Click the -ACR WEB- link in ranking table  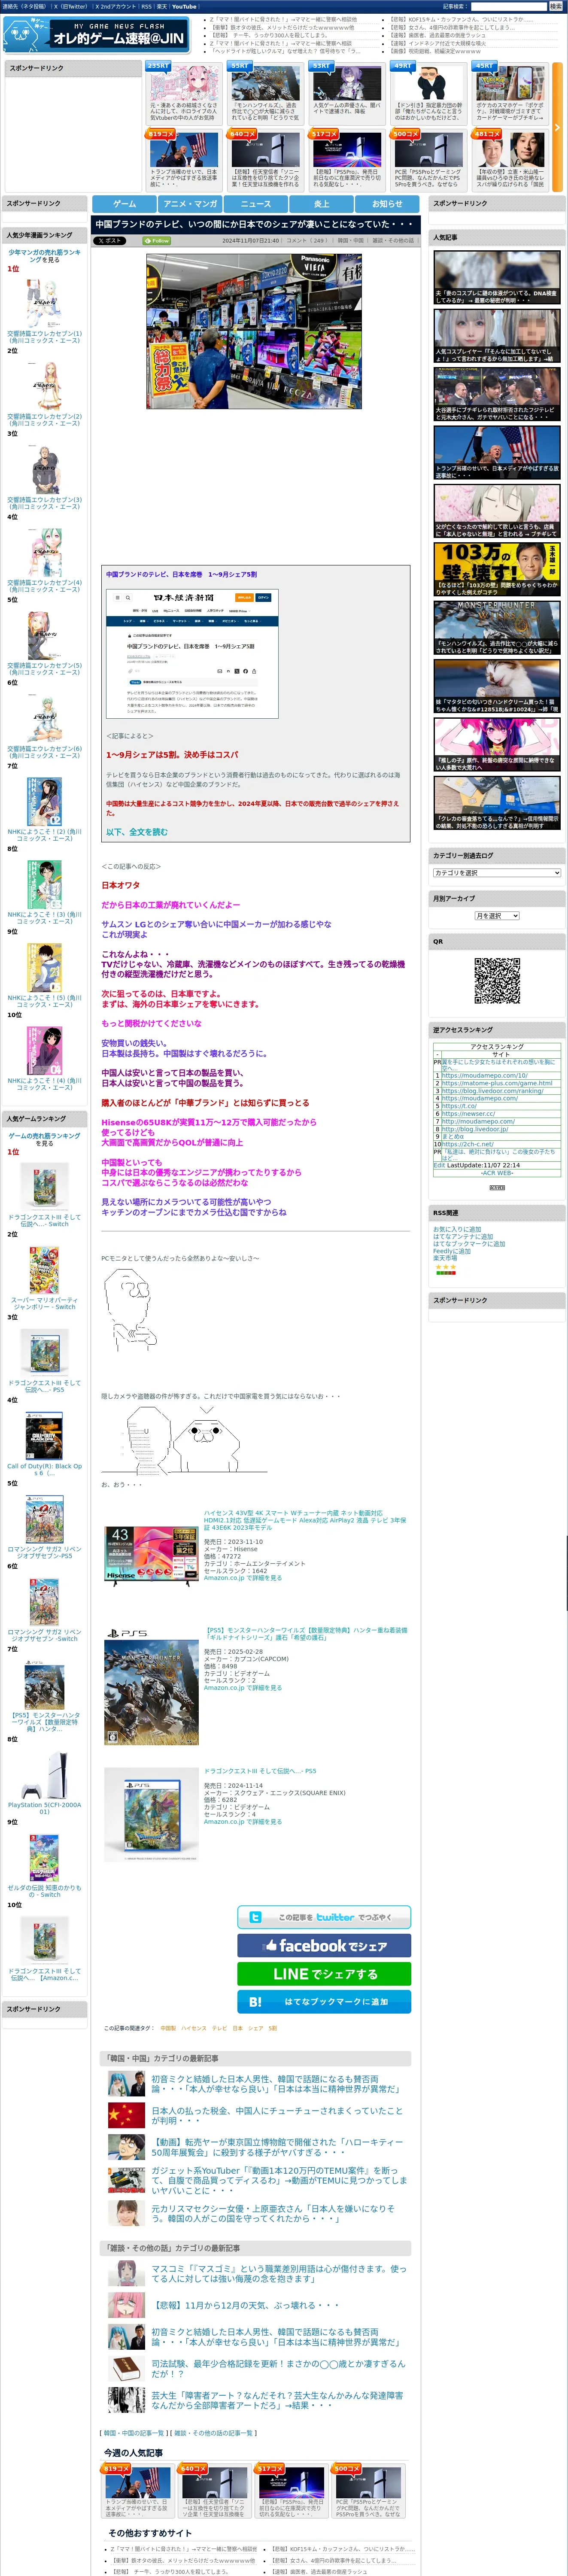tap(497, 1173)
